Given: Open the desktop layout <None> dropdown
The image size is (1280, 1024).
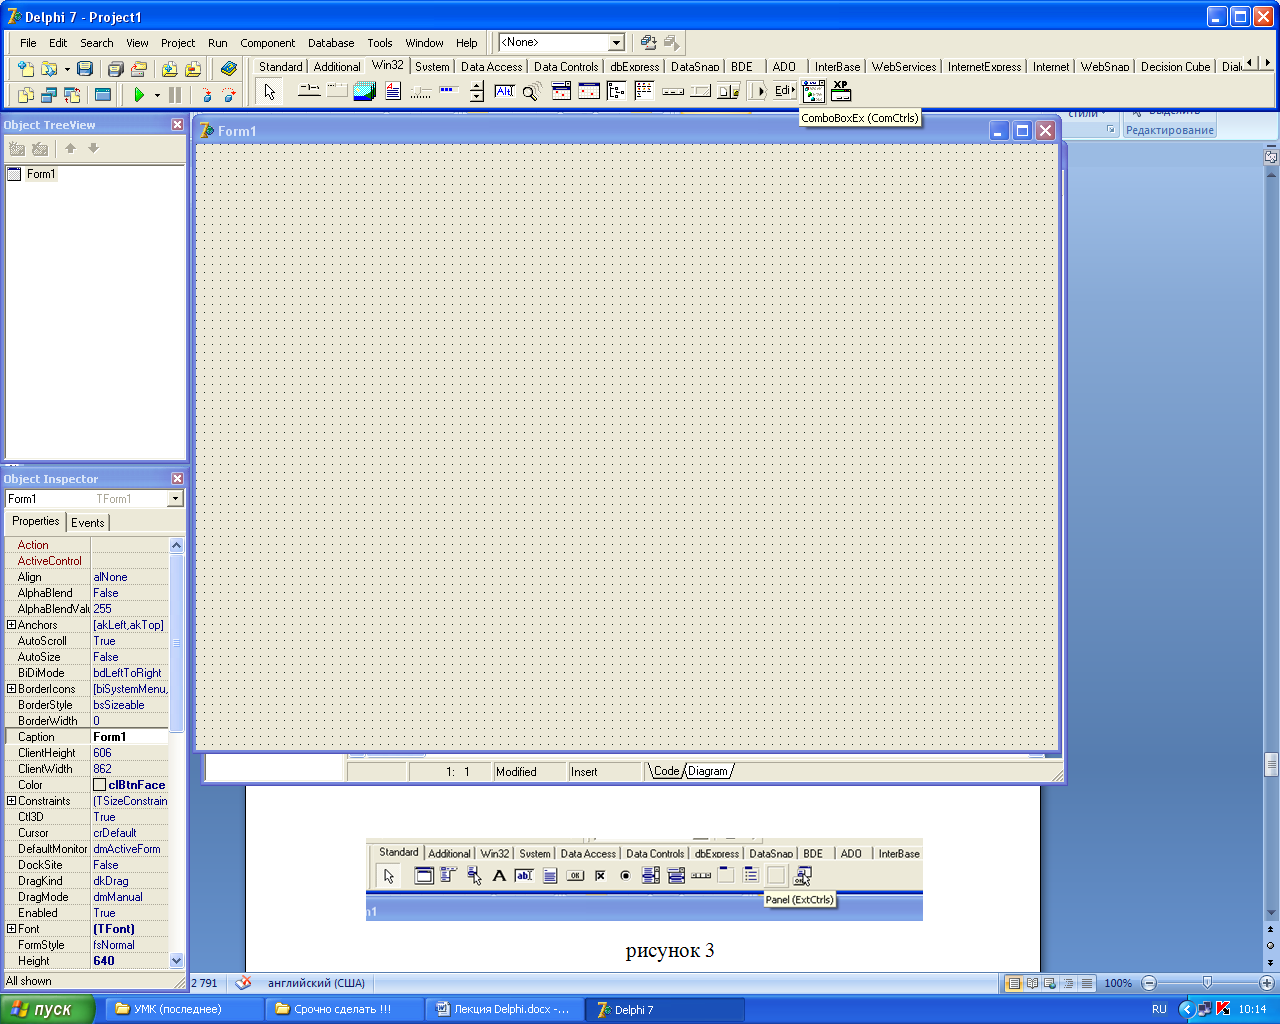Looking at the screenshot, I should click(617, 42).
